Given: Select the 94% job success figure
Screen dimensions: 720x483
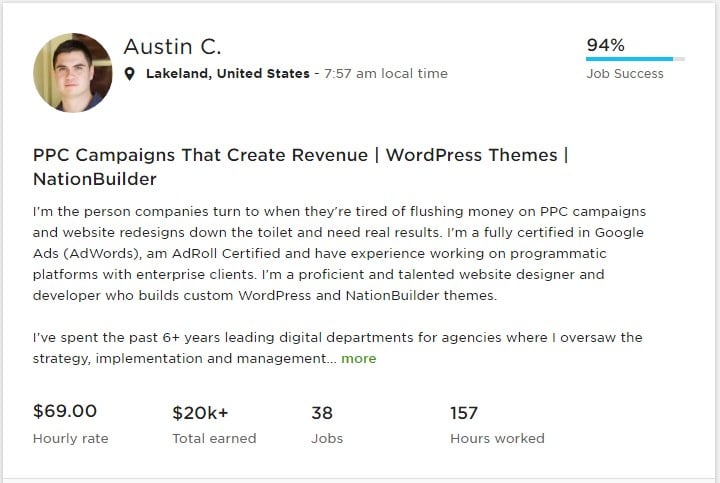Looking at the screenshot, I should [x=605, y=45].
